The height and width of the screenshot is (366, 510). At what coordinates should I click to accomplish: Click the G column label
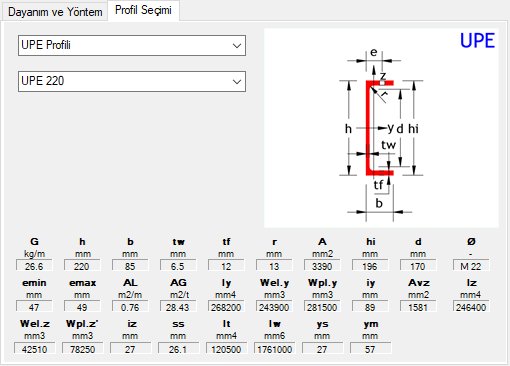click(34, 242)
